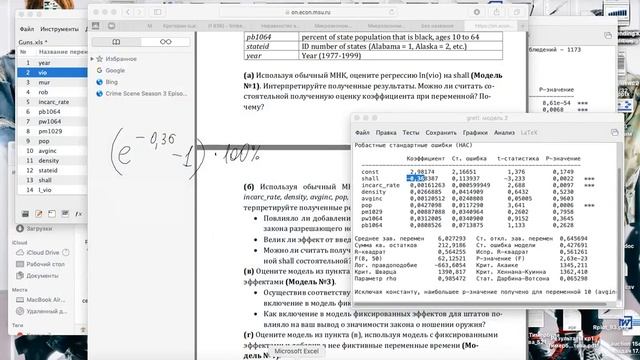Open gretl session icon view
640x360 pixels.
[65, 213]
